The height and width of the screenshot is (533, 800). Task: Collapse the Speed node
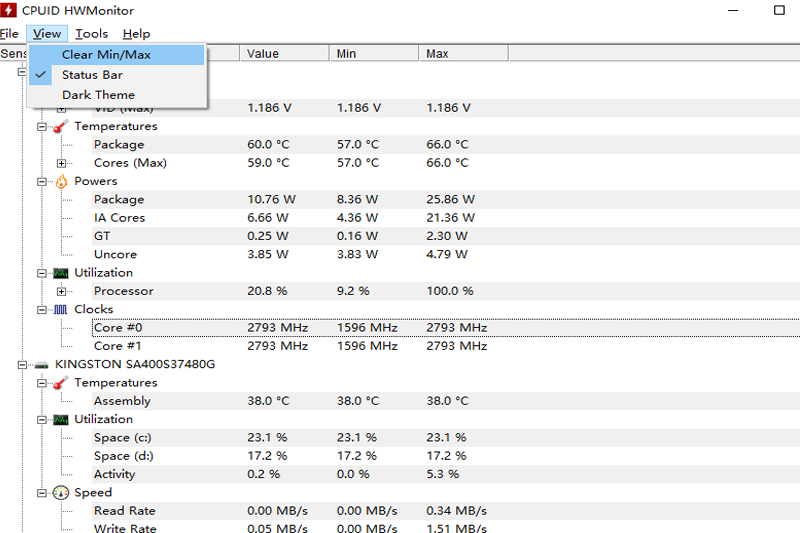click(42, 493)
